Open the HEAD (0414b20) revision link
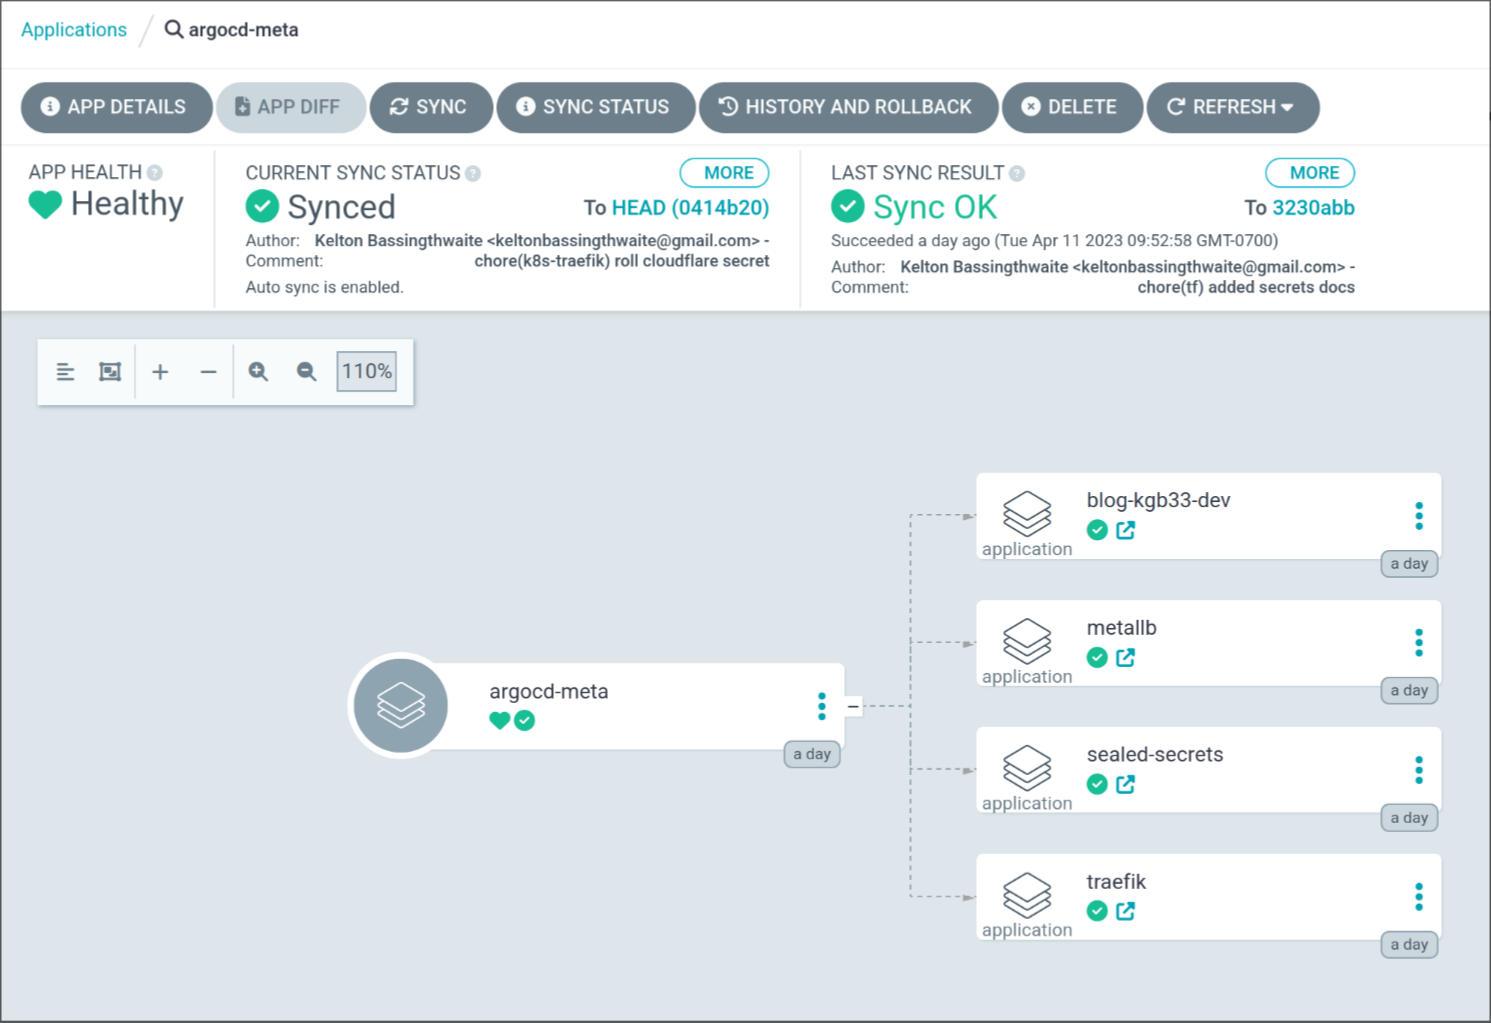 [690, 208]
